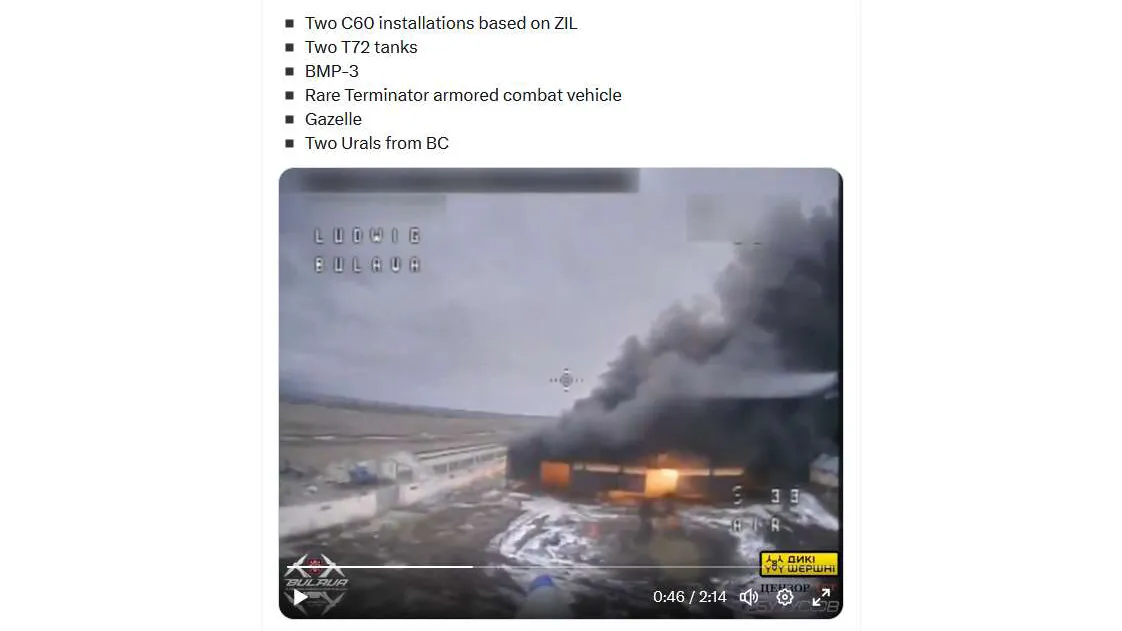The height and width of the screenshot is (631, 1122).
Task: Click 'Rare Terminator armored combat vehicle'
Action: (x=463, y=95)
